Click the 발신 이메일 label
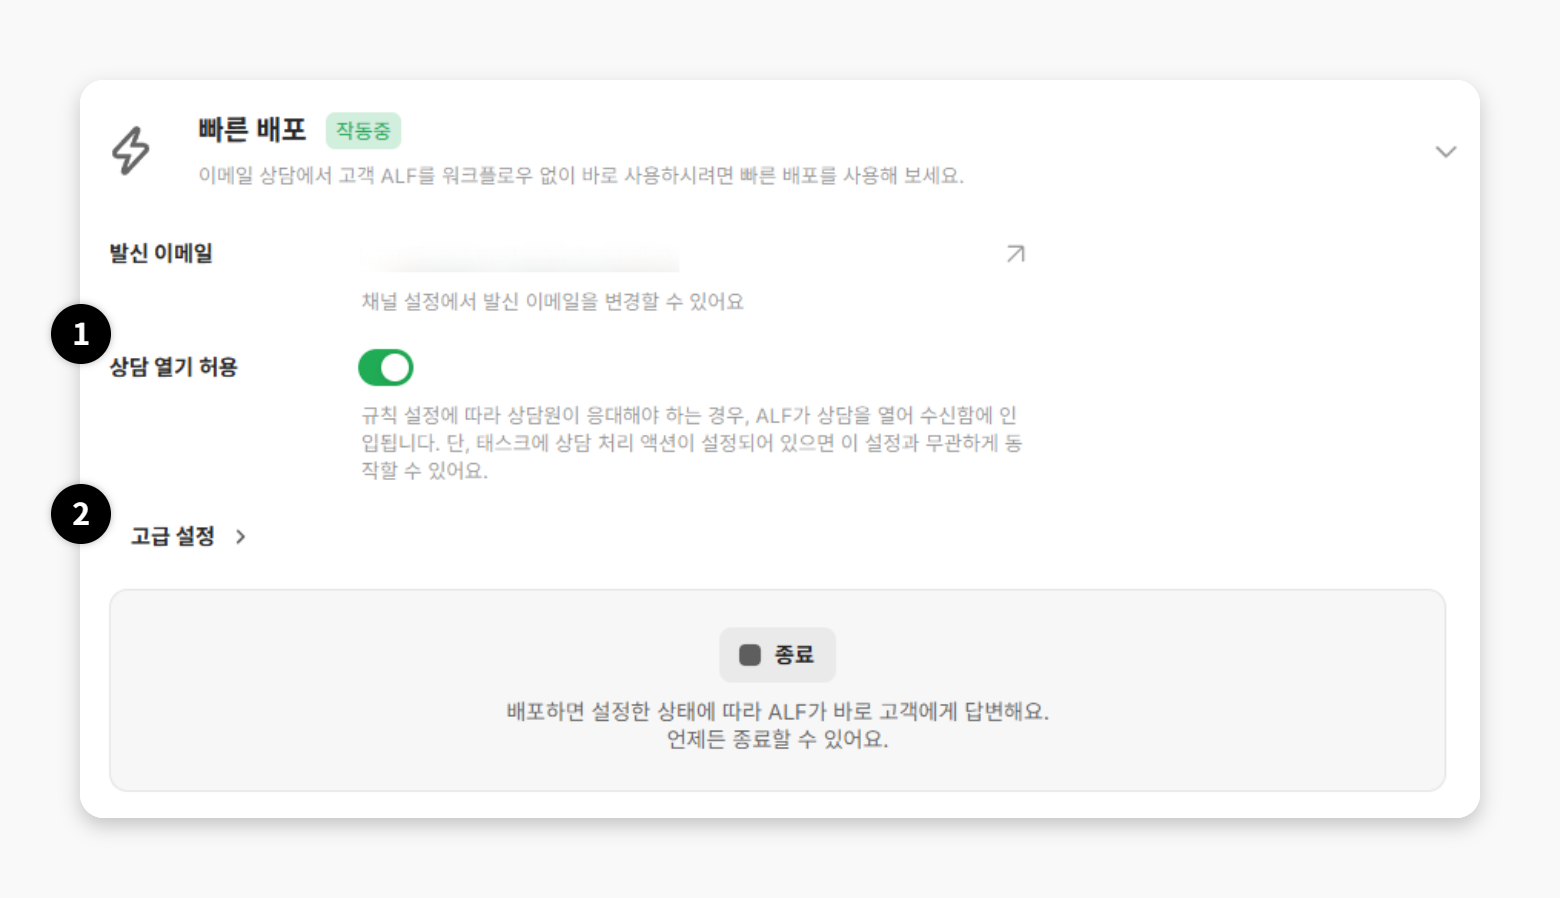Image resolution: width=1560 pixels, height=898 pixels. [x=161, y=254]
